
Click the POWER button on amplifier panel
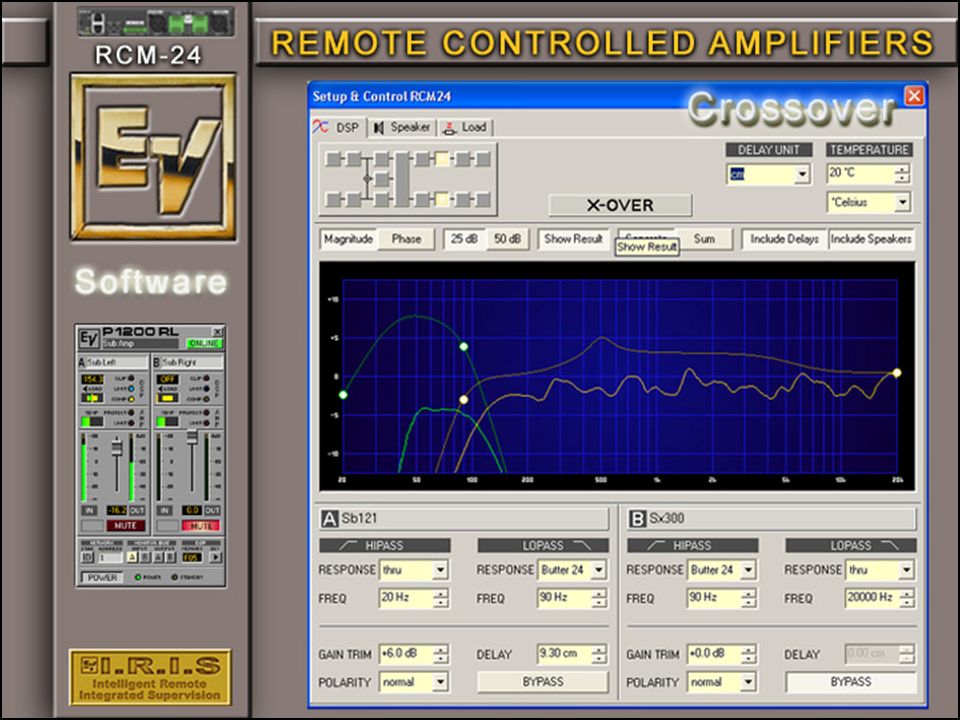click(x=102, y=577)
